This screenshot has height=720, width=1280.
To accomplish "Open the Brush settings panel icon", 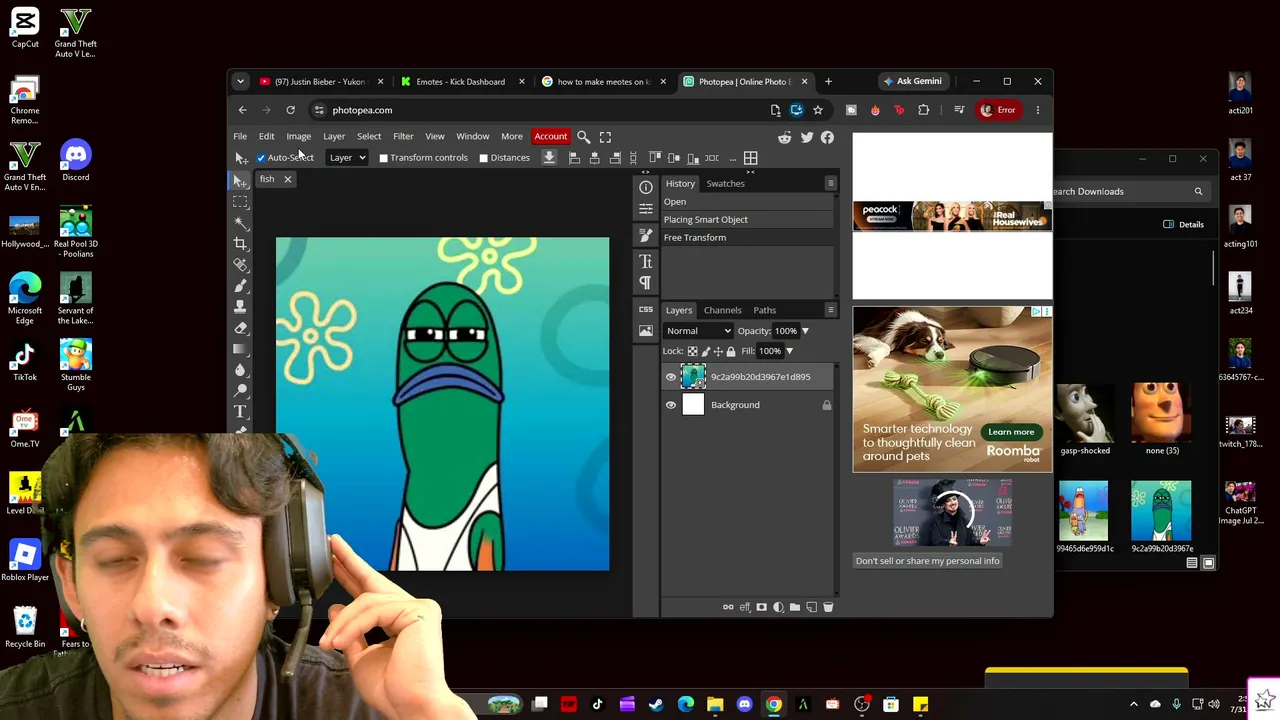I will (646, 235).
